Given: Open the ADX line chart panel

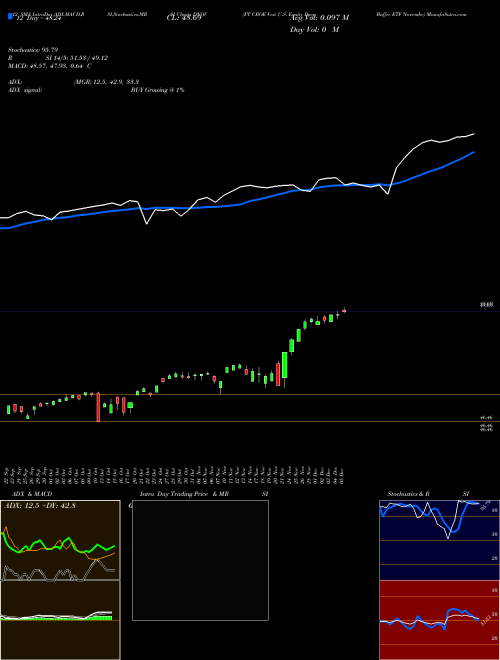Looking at the screenshot, I should 60,540.
